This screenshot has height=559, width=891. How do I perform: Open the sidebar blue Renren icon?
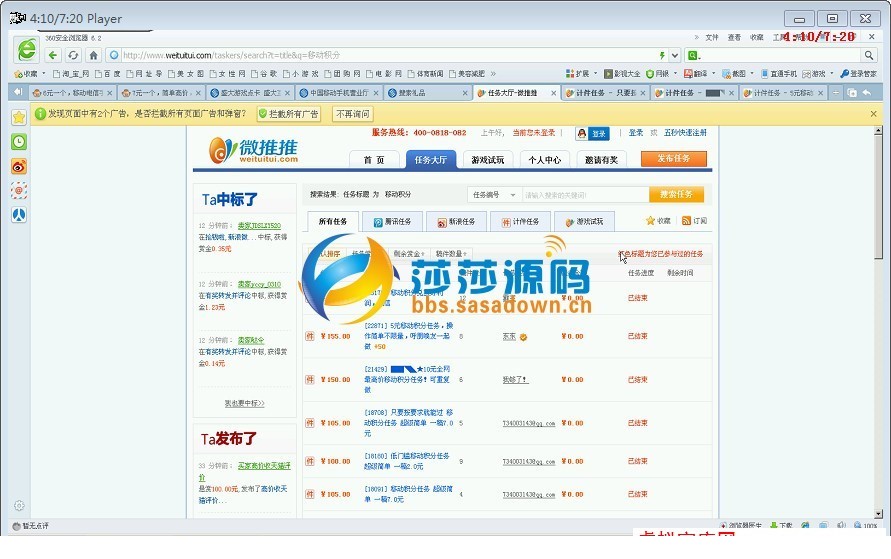point(19,215)
